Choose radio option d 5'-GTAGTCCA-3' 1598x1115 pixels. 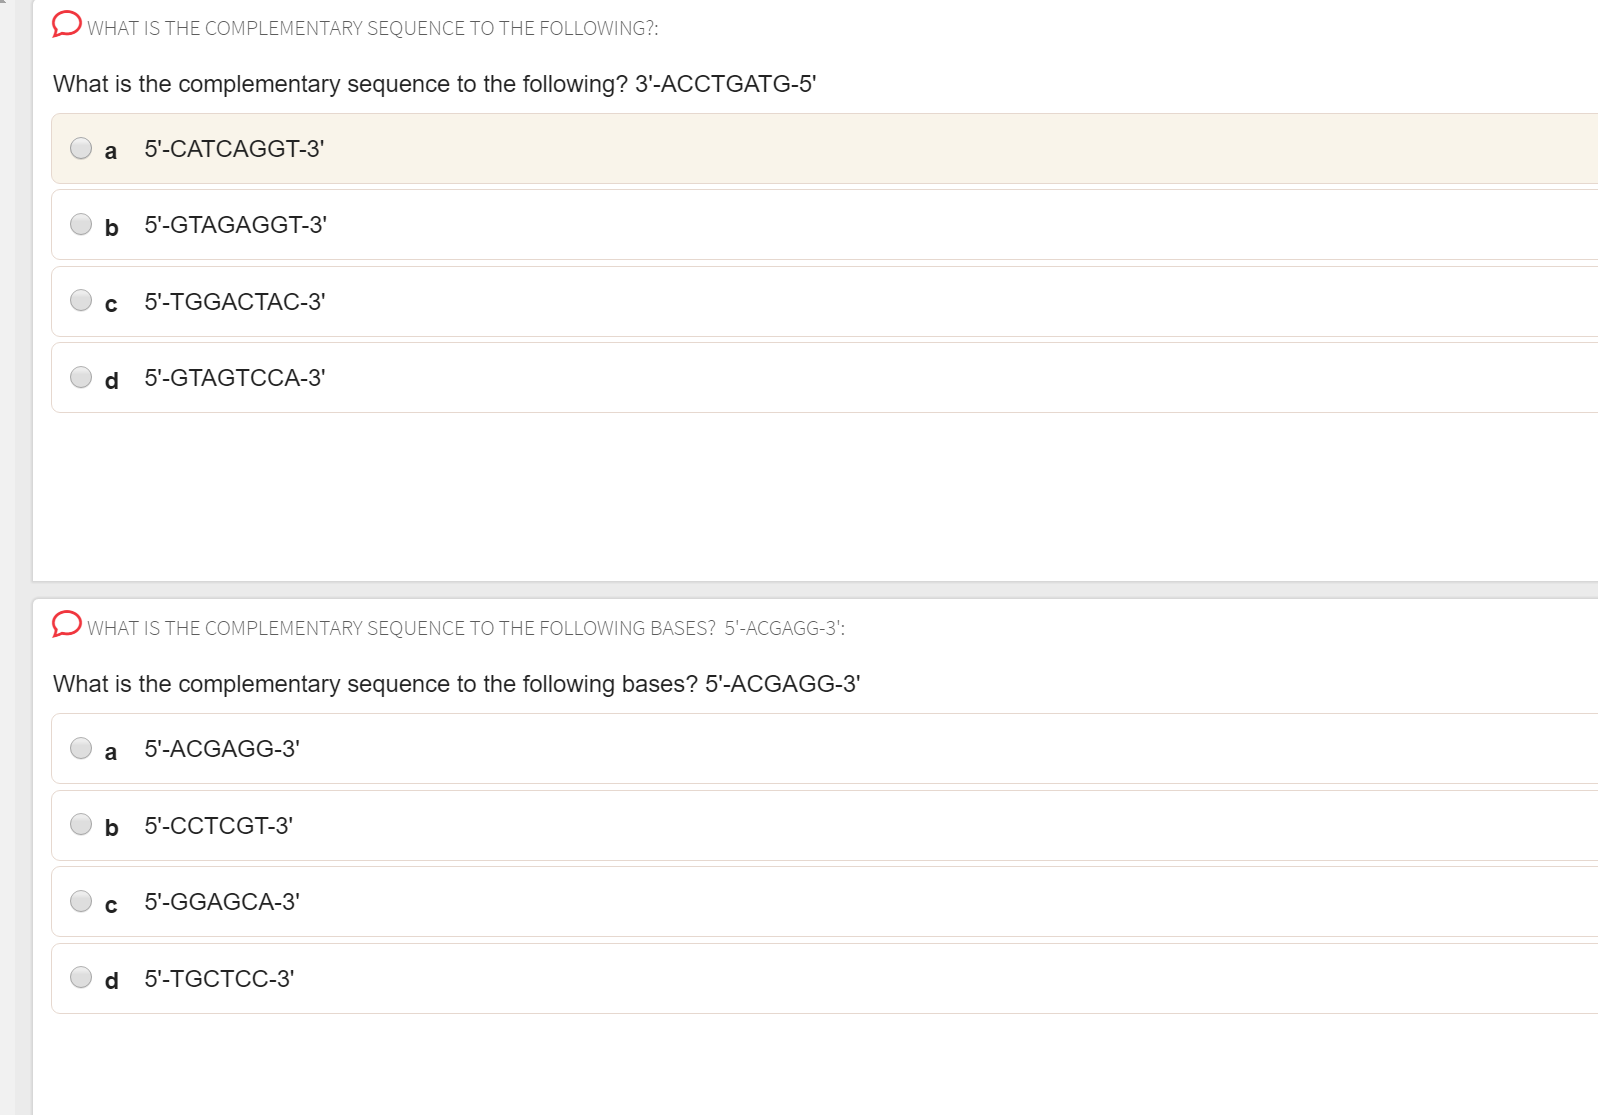click(81, 377)
